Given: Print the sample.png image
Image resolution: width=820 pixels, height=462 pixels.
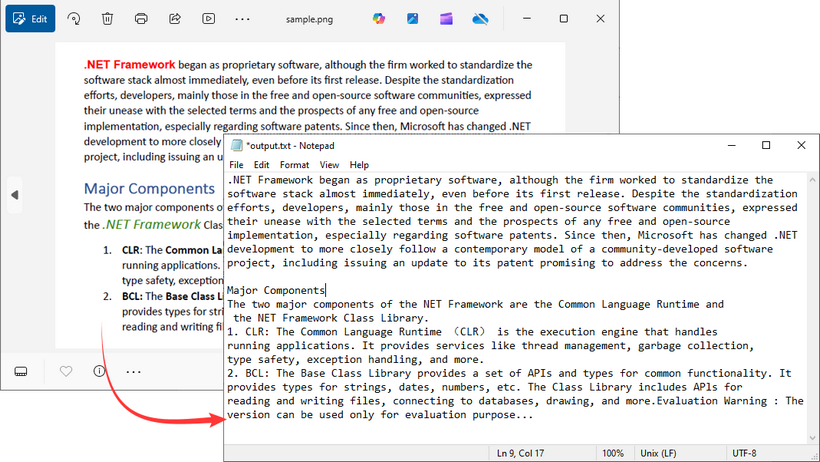Looking at the screenshot, I should point(141,19).
